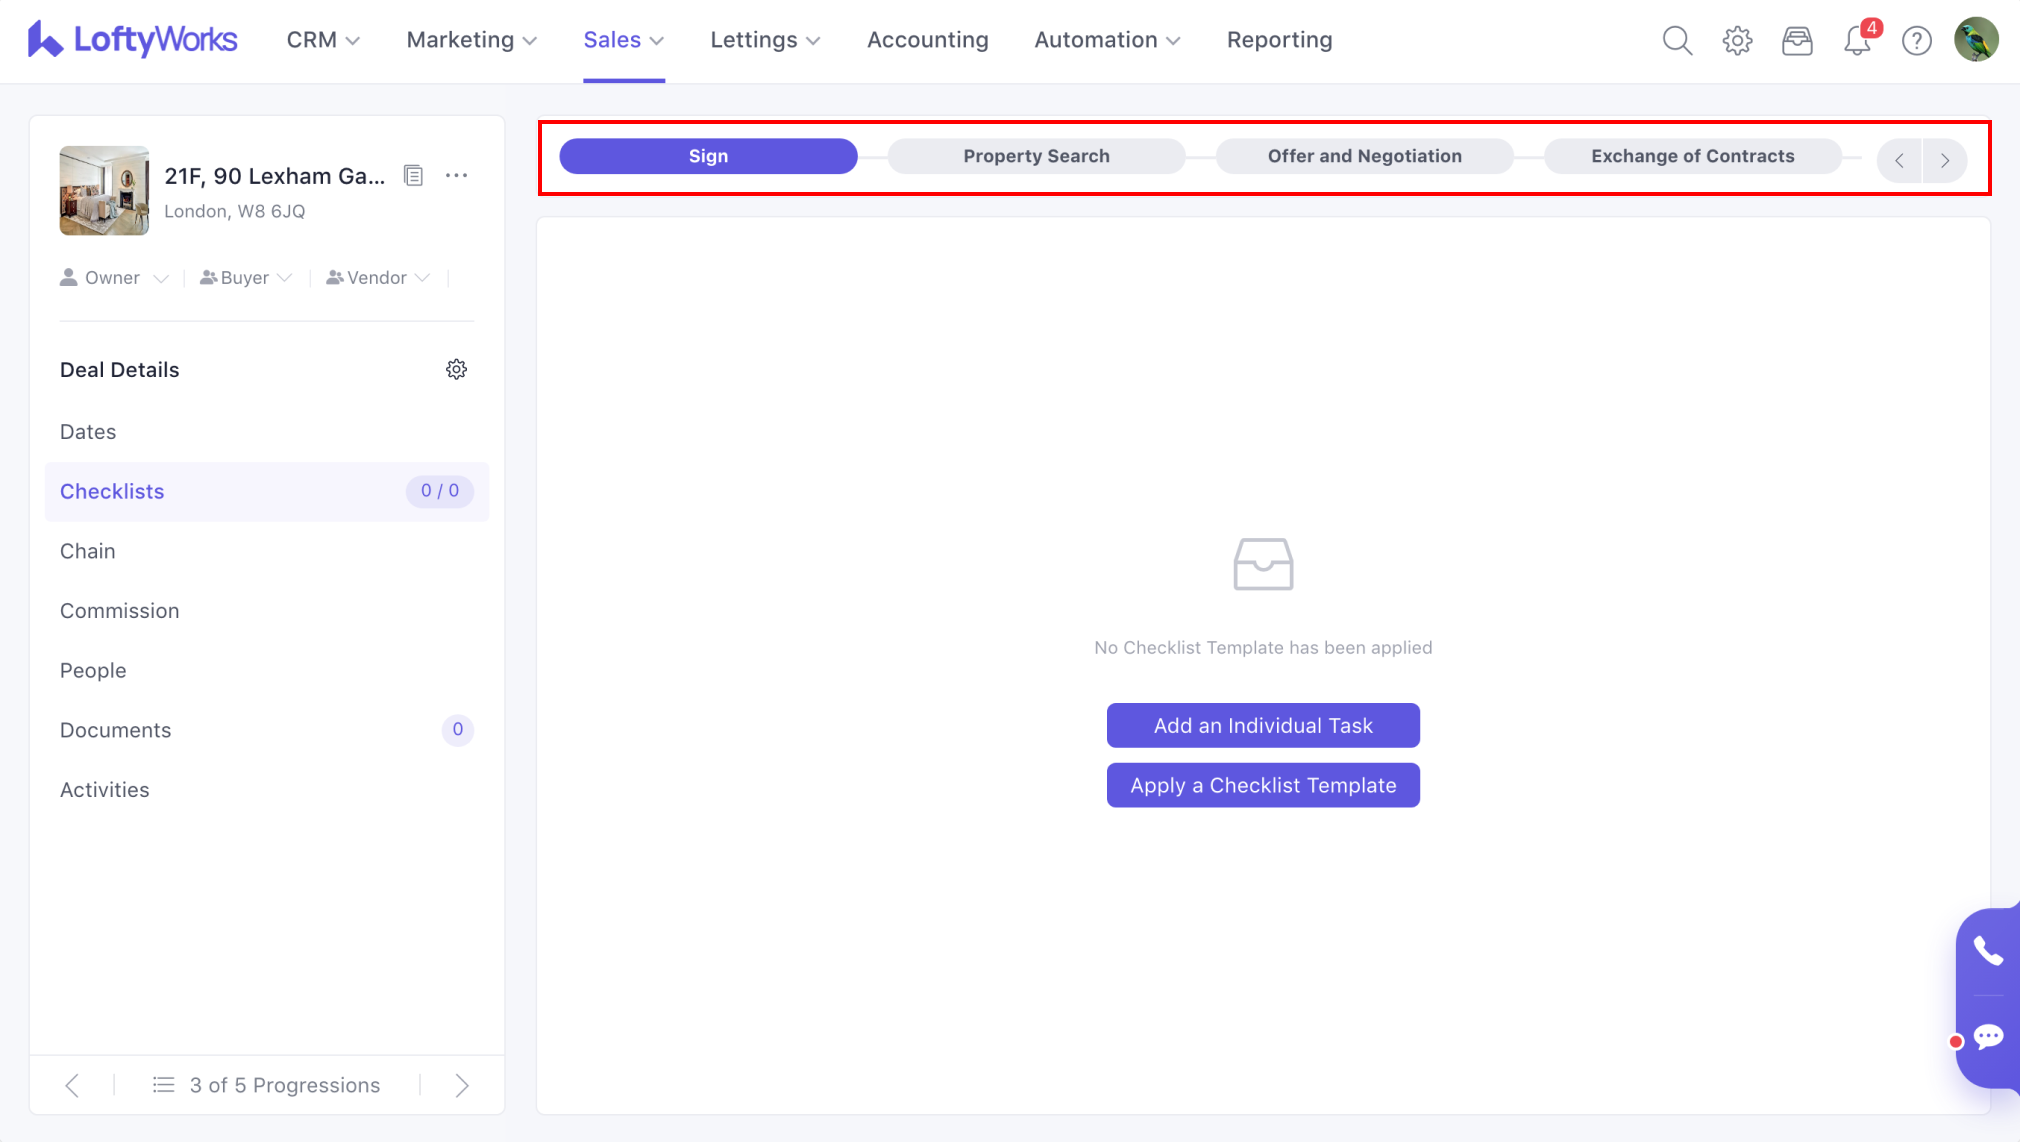The image size is (2020, 1142).
Task: Click Add an Individual Task button
Action: [x=1262, y=725]
